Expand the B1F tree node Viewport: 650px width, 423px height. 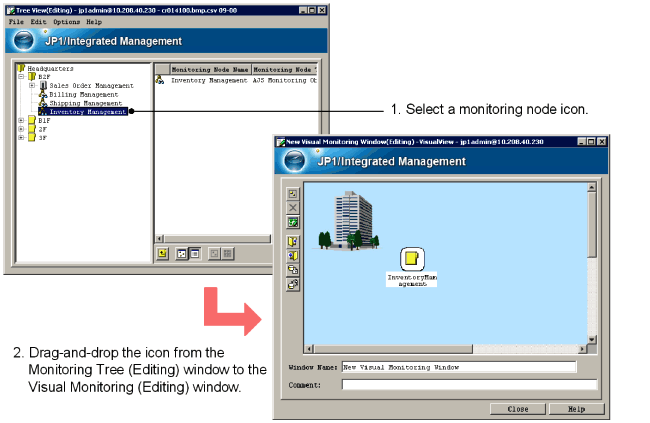21,120
